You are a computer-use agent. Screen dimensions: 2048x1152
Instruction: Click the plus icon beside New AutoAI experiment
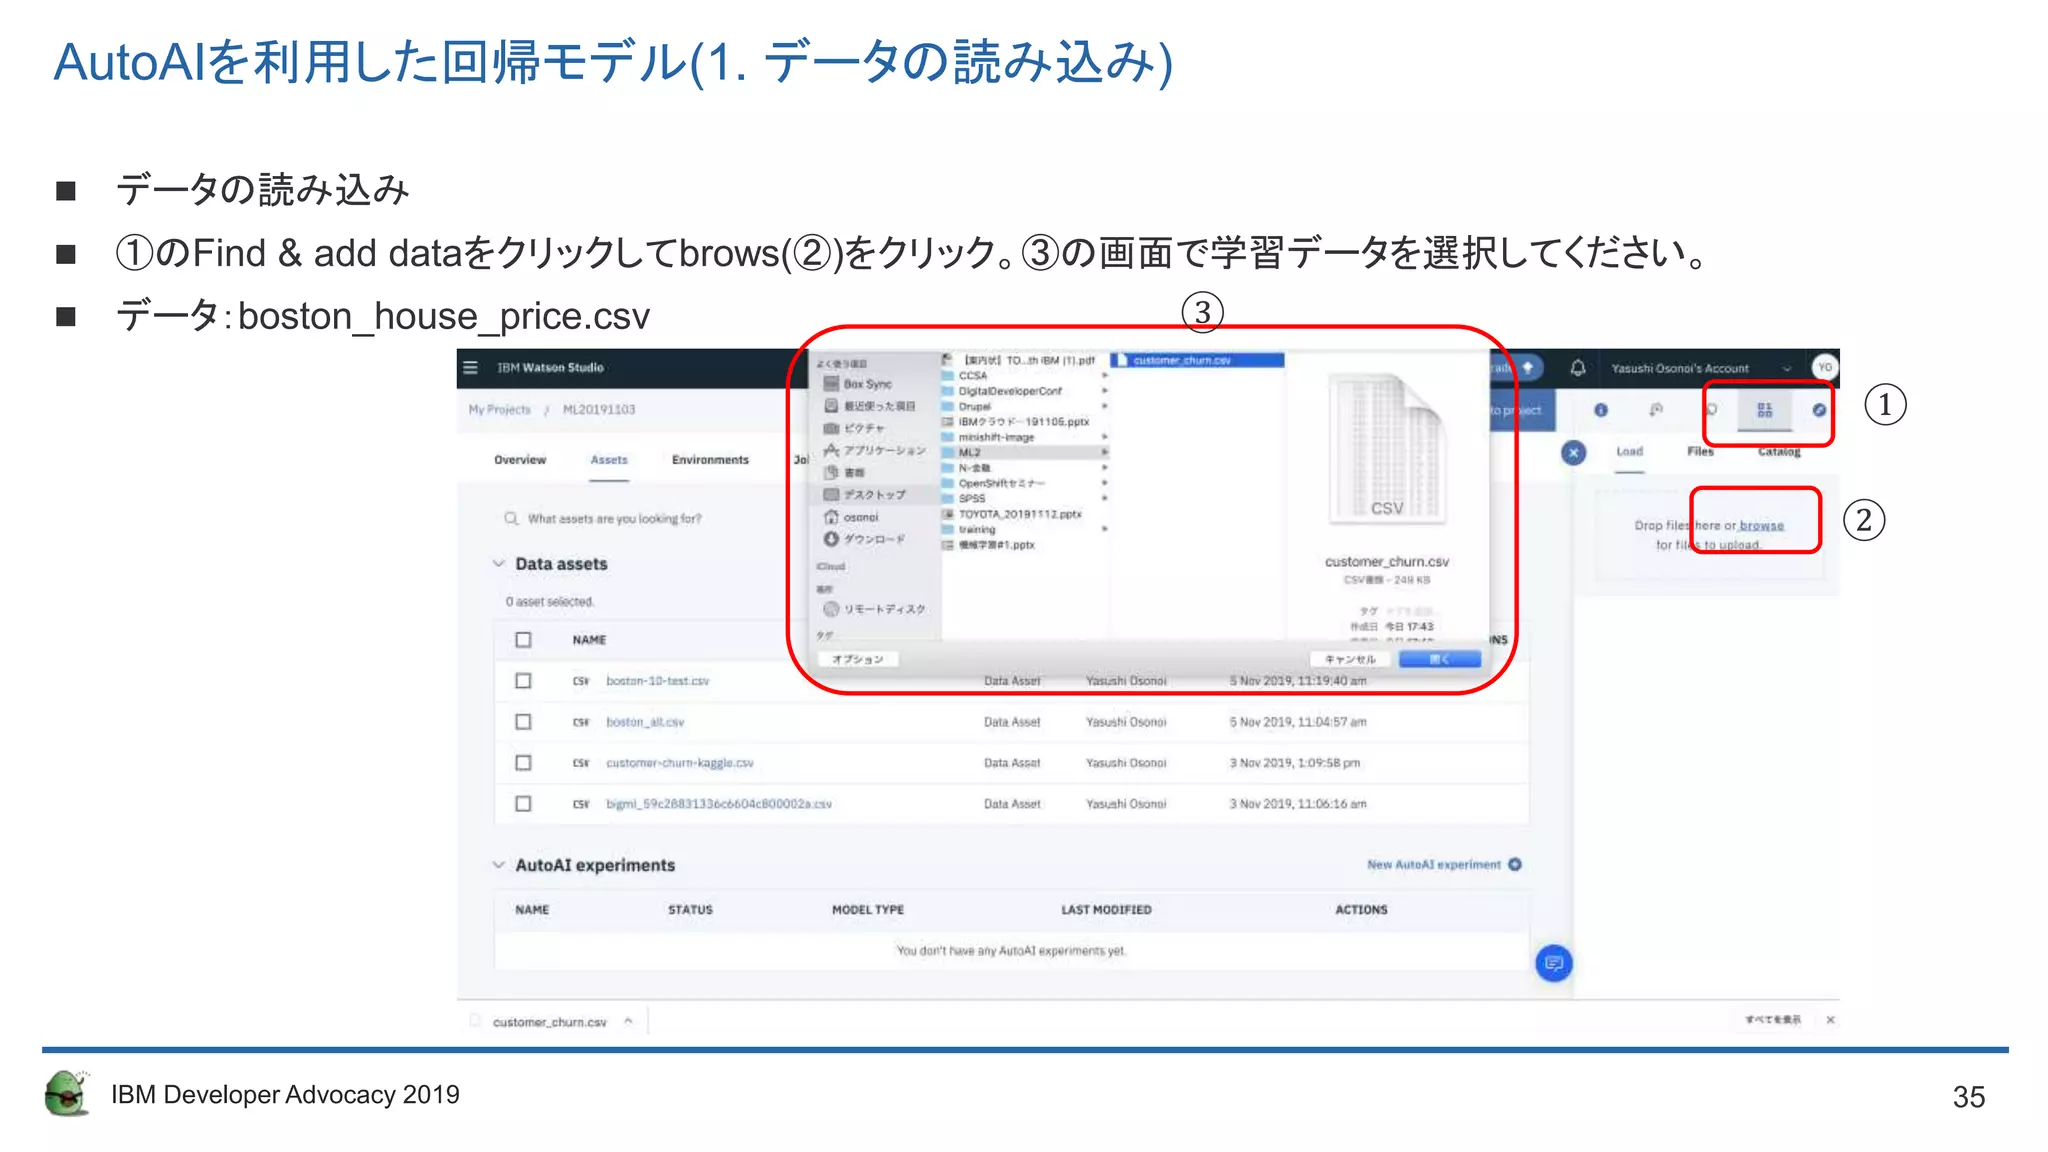tap(1515, 865)
